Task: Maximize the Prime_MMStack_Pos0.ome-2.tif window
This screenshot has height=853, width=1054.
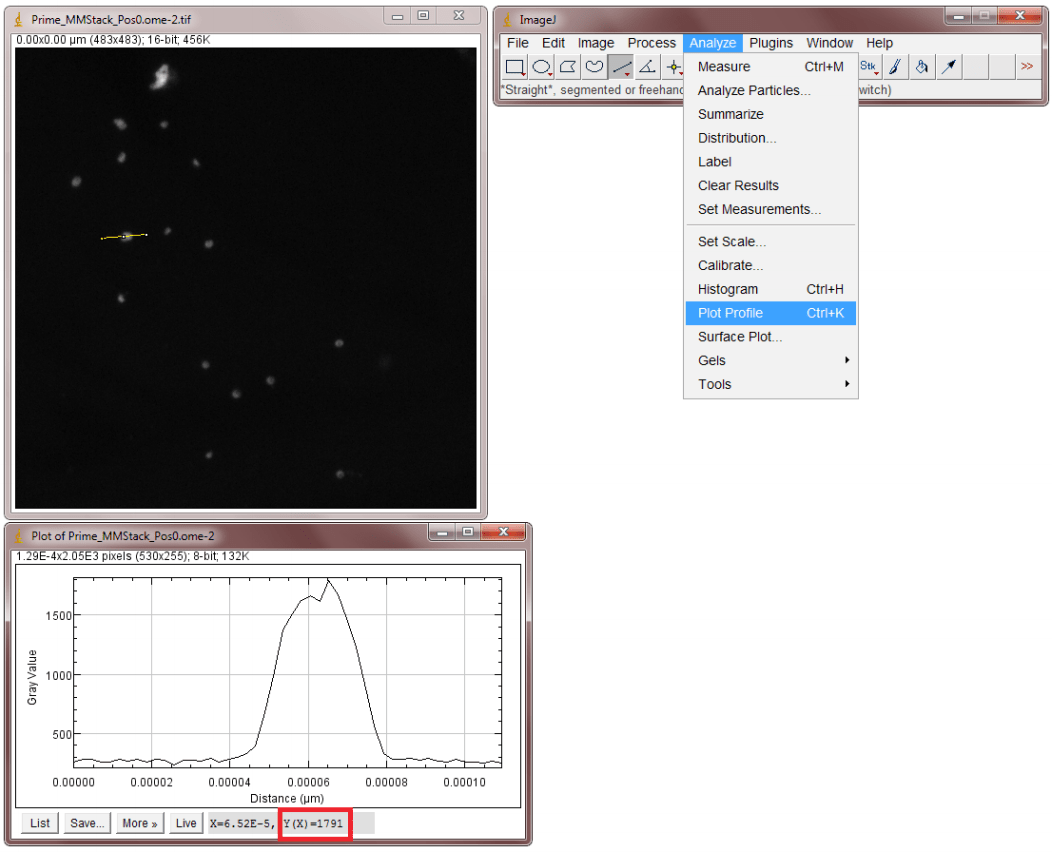Action: click(x=423, y=16)
